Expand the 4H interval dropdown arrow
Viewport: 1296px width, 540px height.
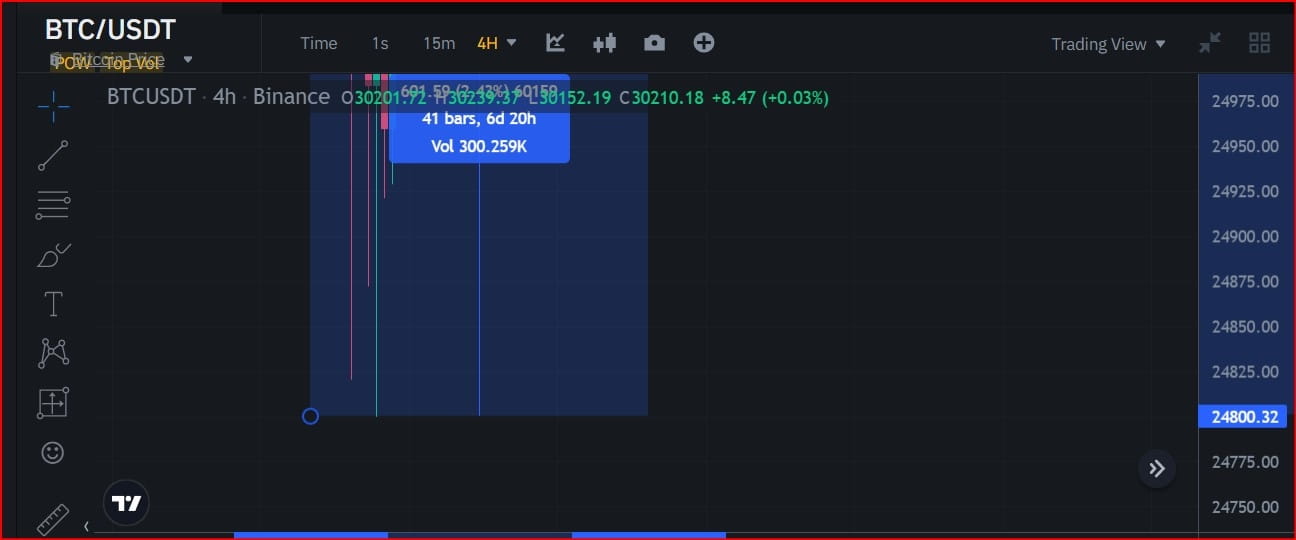point(512,42)
